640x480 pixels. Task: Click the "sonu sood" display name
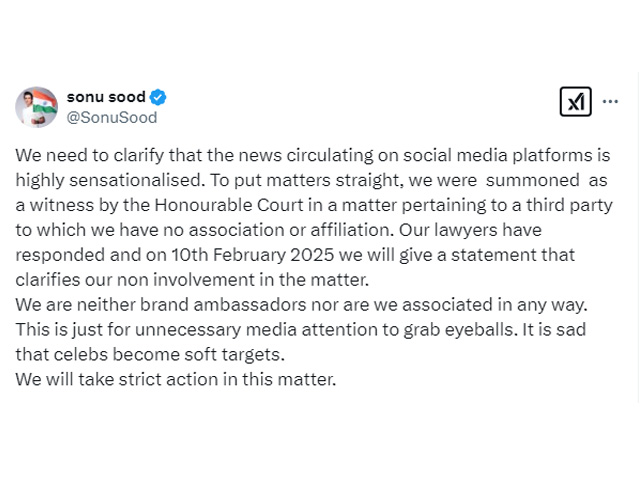tap(106, 97)
